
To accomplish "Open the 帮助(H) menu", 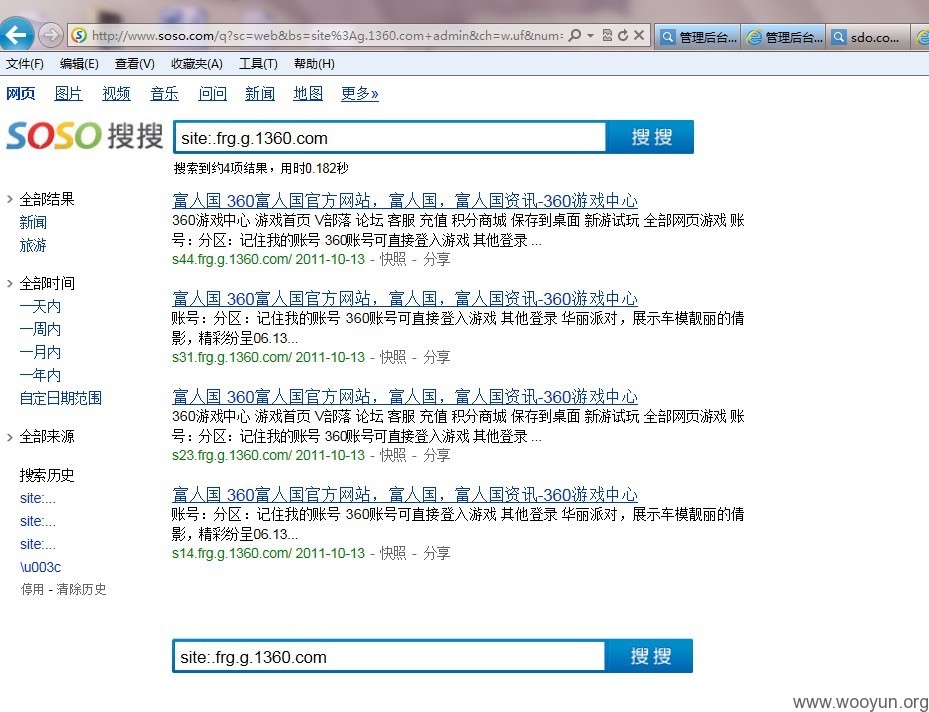I will coord(314,63).
